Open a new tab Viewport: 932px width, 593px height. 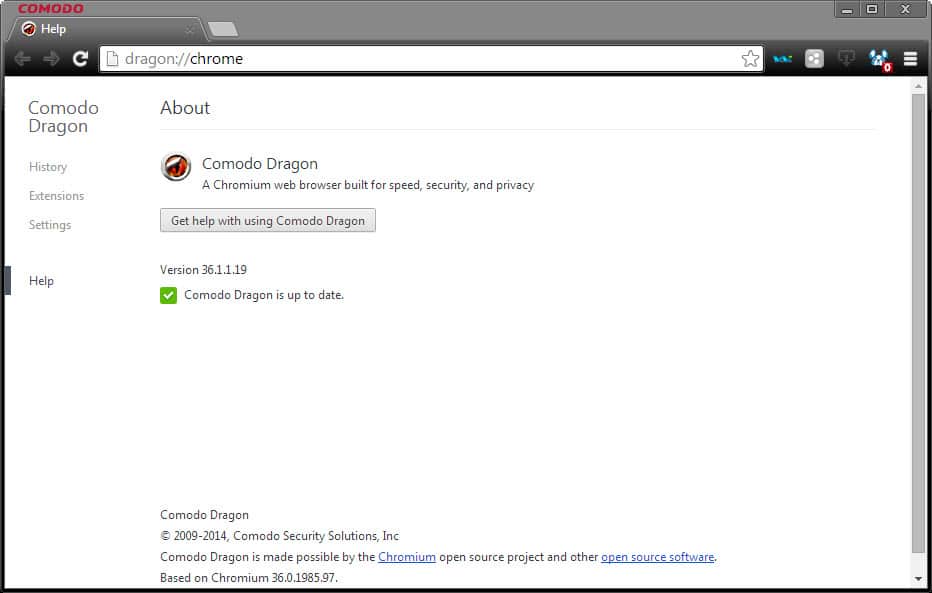tap(223, 29)
